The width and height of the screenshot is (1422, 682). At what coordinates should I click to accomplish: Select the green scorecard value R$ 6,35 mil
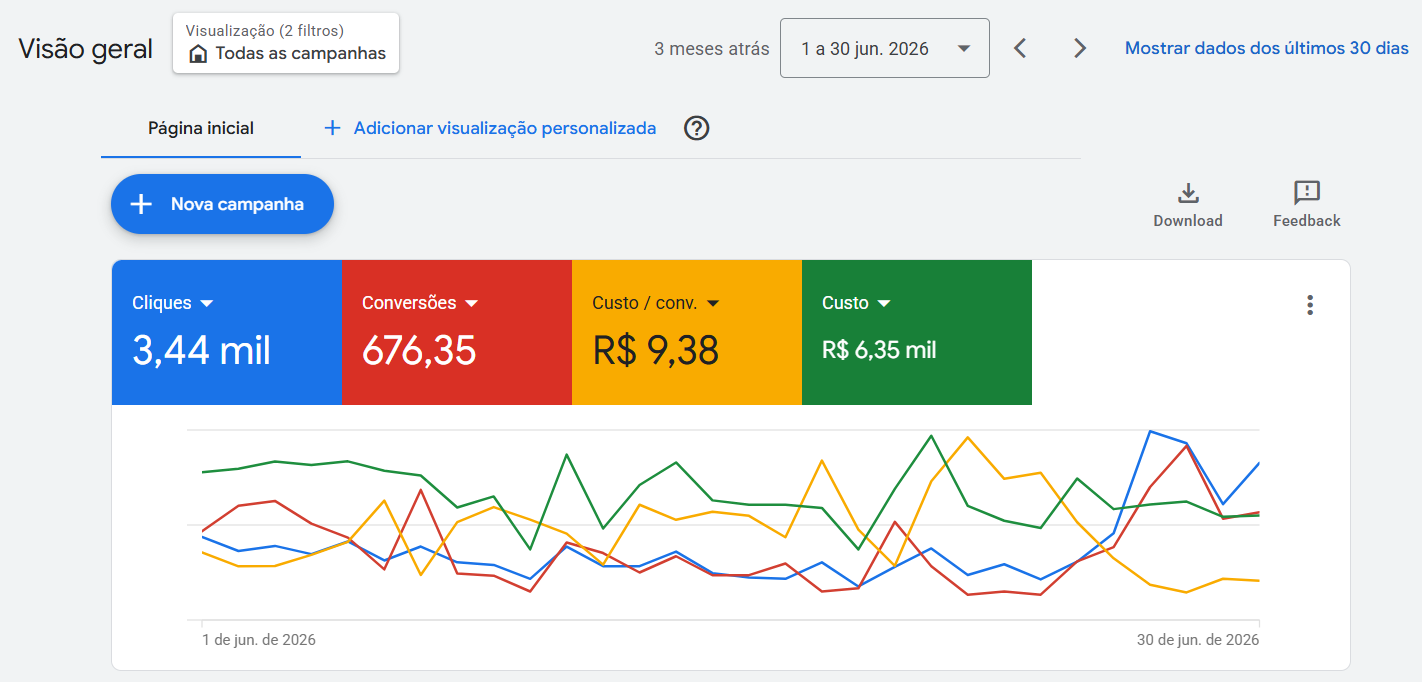pos(879,351)
